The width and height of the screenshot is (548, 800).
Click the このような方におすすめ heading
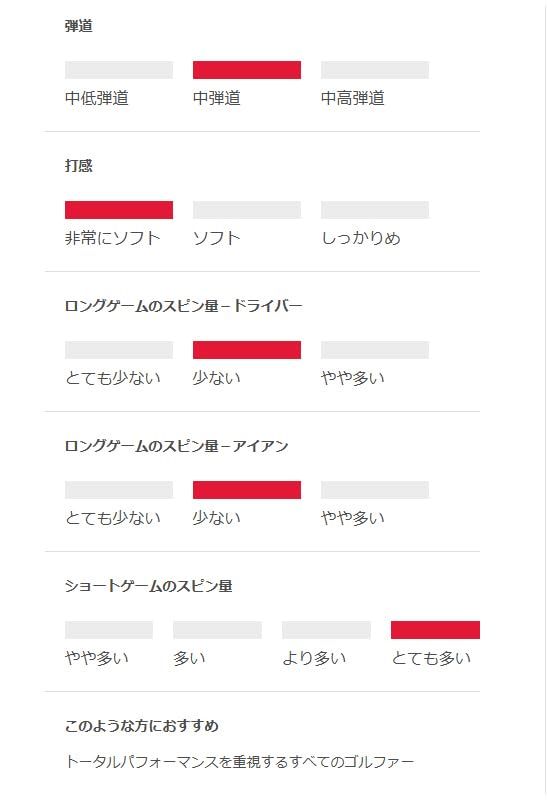pos(142,726)
